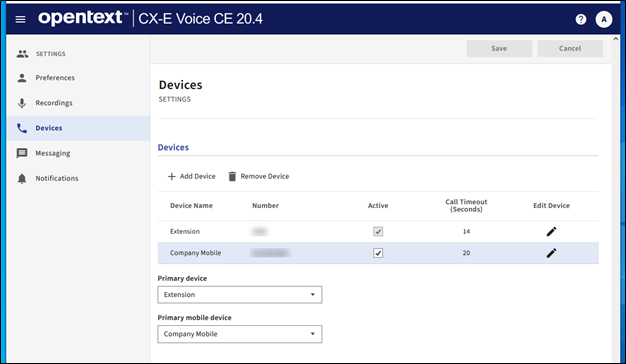Viewport: 626px width, 364px height.
Task: Go to Preferences in the sidebar
Action: 55,78
